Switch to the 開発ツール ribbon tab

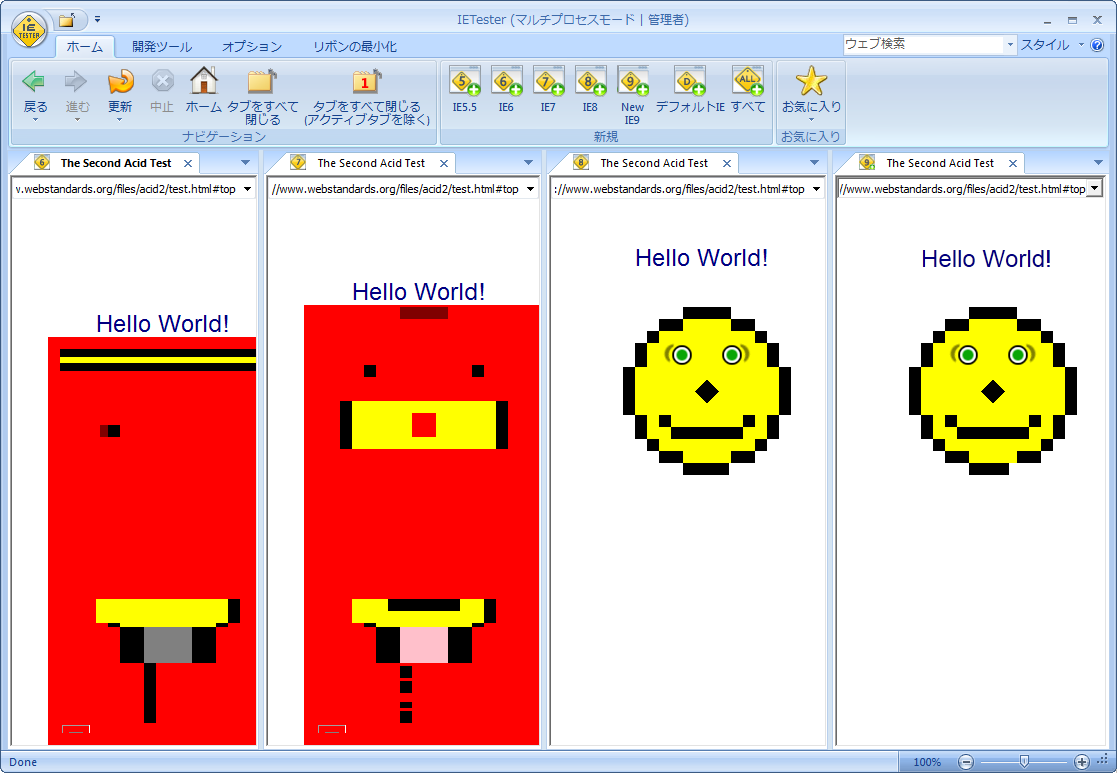pyautogui.click(x=162, y=47)
